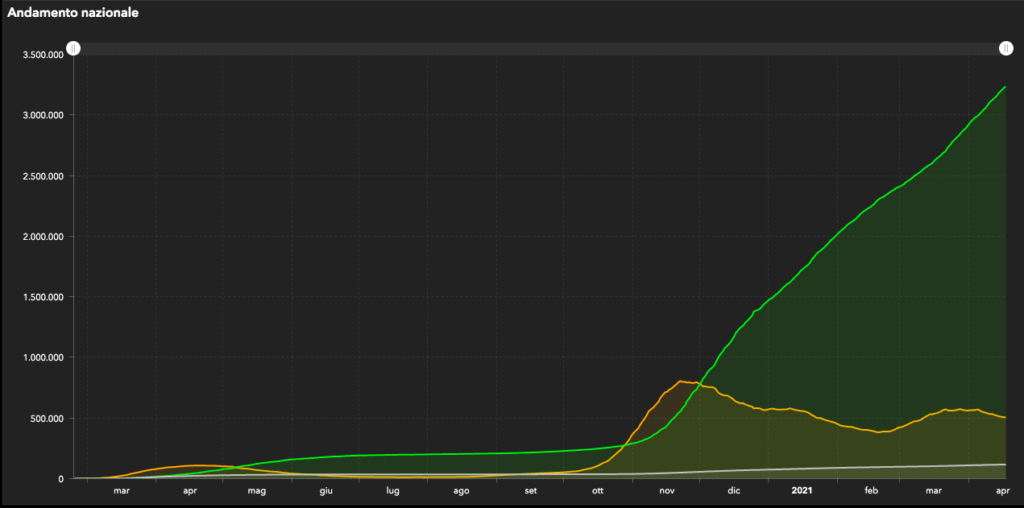Click the 'ago' month axis label
The image size is (1024, 508).
coord(461,491)
